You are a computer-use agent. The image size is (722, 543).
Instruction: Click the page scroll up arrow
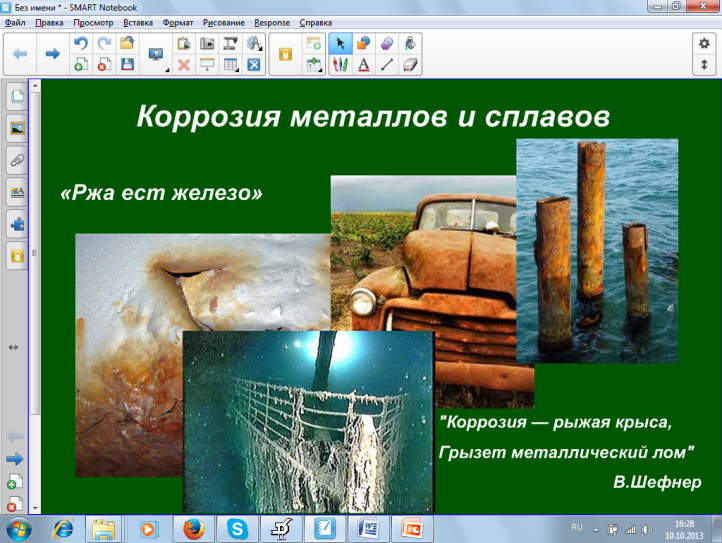coord(35,86)
